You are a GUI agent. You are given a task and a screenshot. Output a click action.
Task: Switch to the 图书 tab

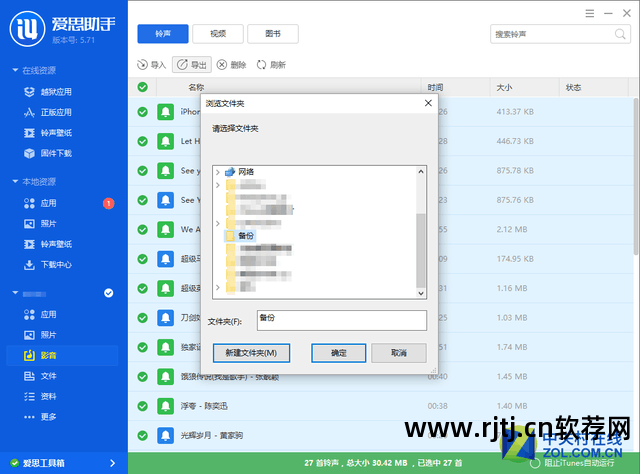(273, 33)
